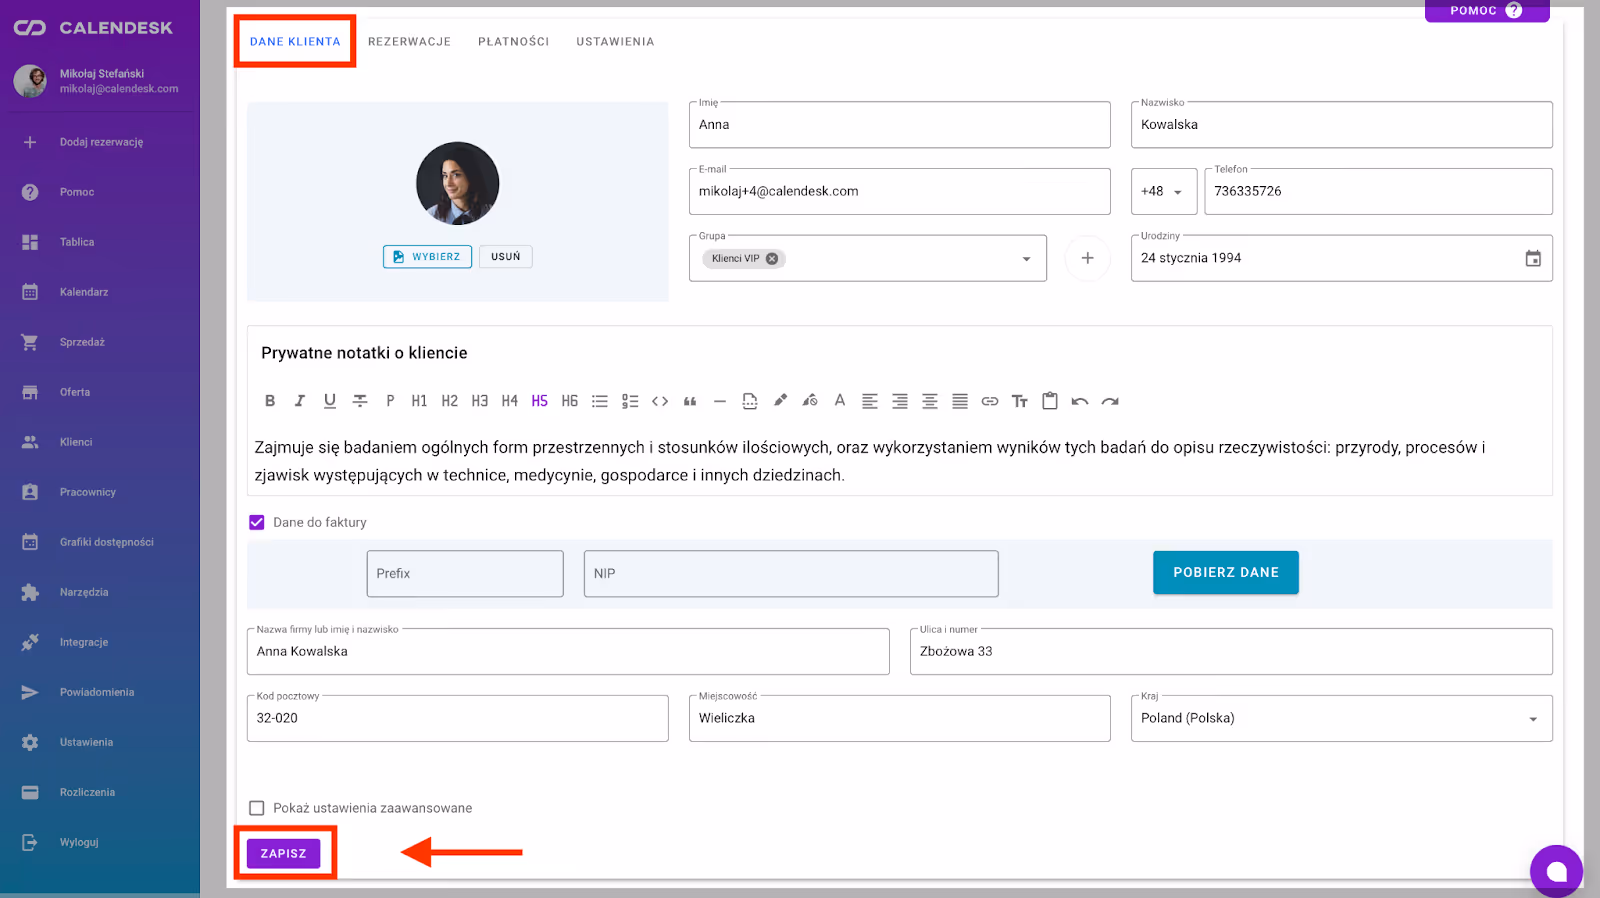Go to Klienci in the sidebar

pos(100,442)
